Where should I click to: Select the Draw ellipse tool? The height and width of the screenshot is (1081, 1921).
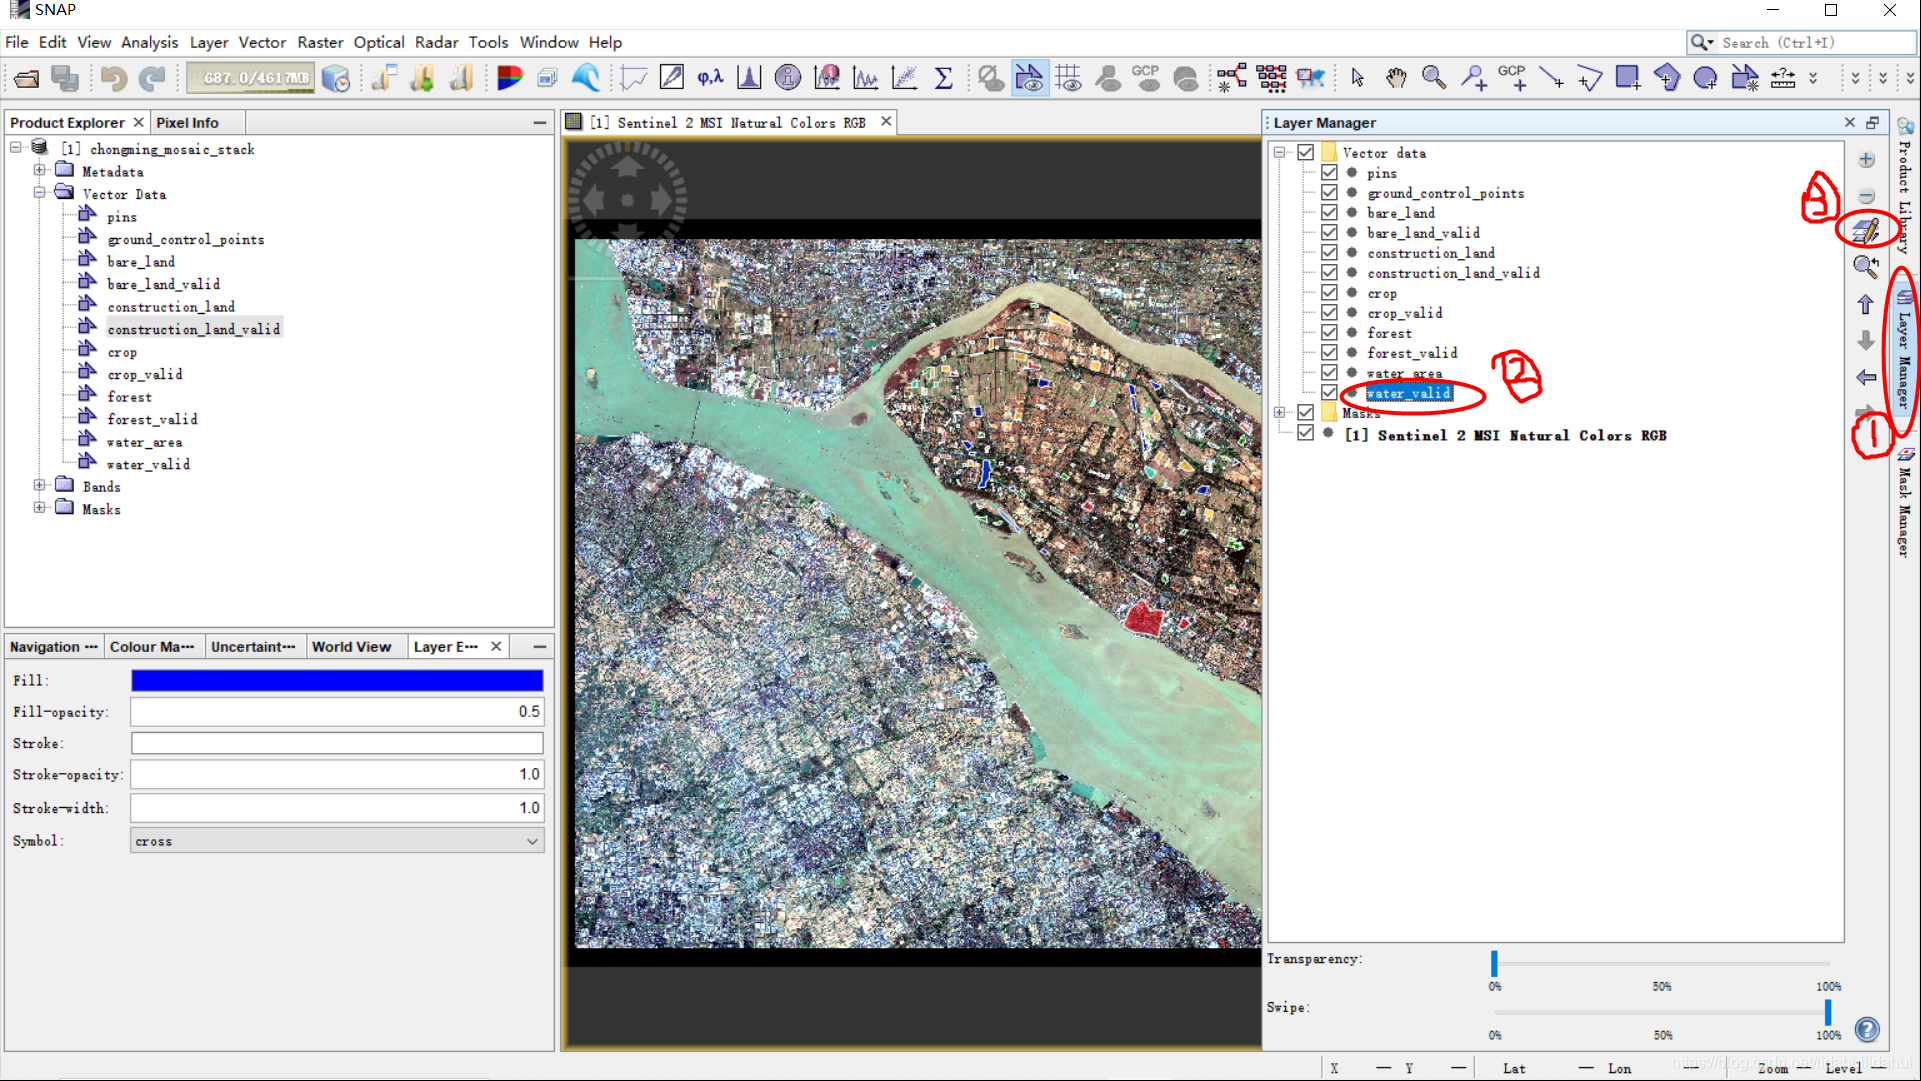click(1706, 78)
